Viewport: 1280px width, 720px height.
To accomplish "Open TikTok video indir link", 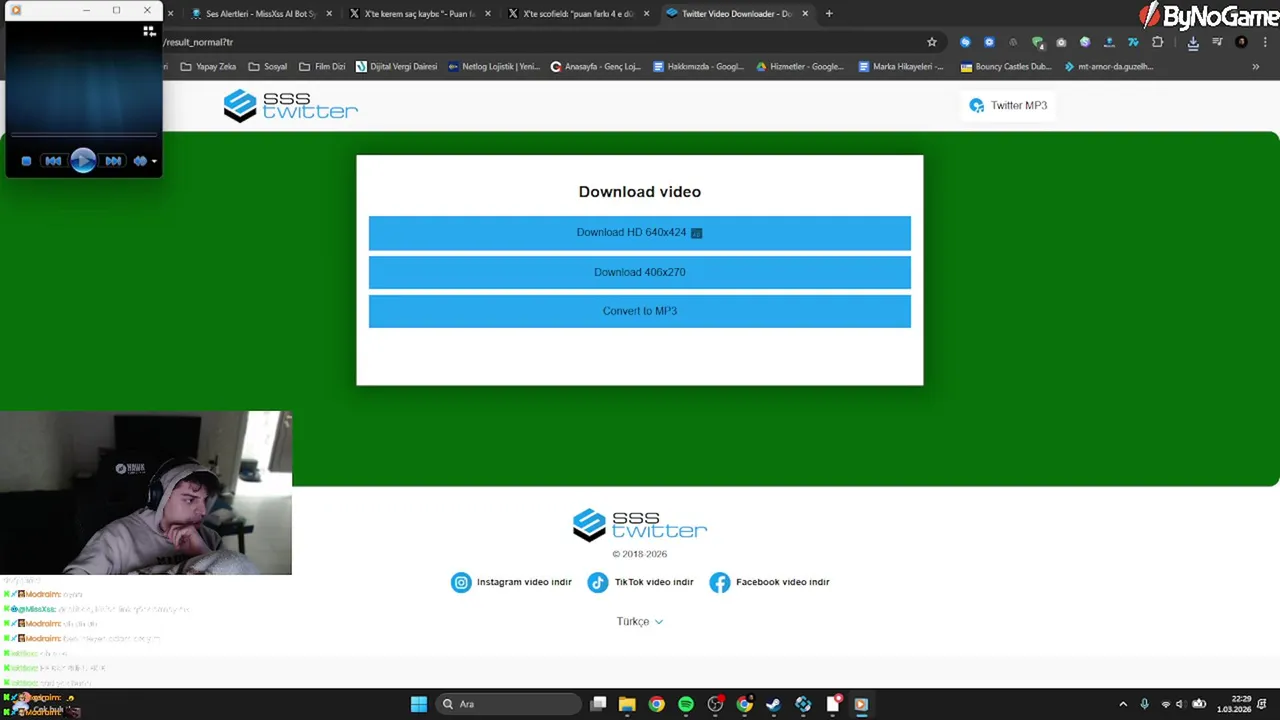I will click(640, 582).
